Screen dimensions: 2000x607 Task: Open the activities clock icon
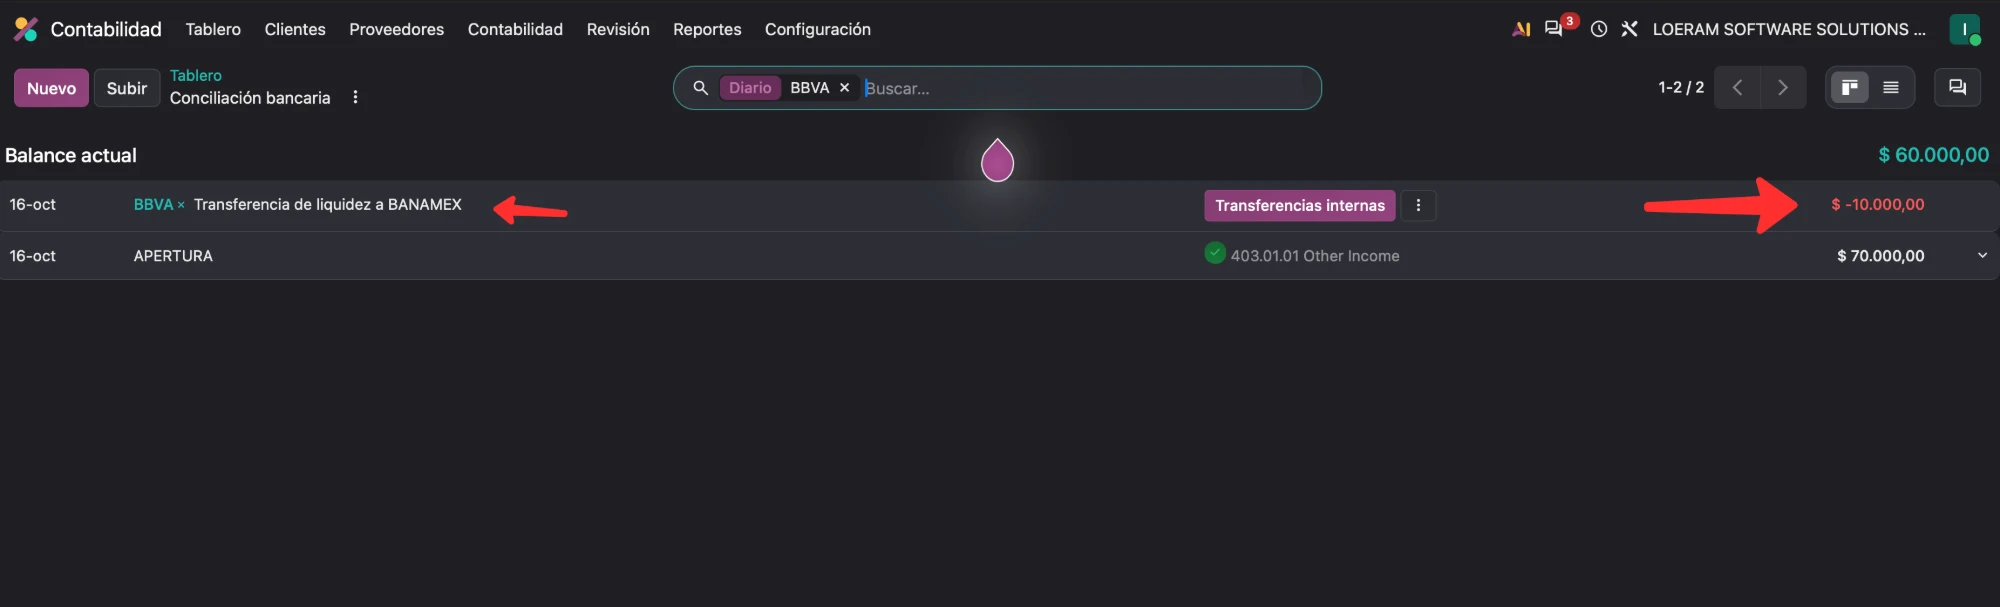click(1599, 30)
